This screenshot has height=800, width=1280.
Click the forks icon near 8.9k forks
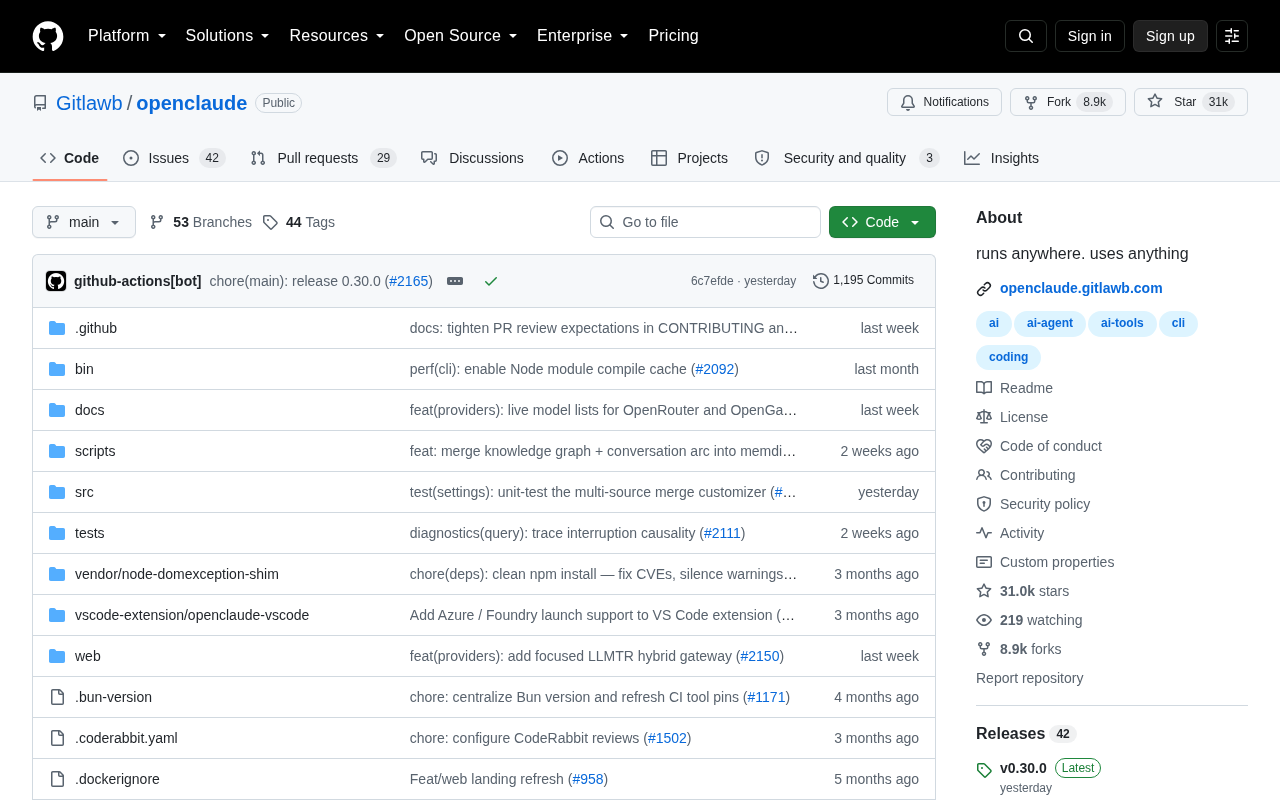tap(984, 649)
